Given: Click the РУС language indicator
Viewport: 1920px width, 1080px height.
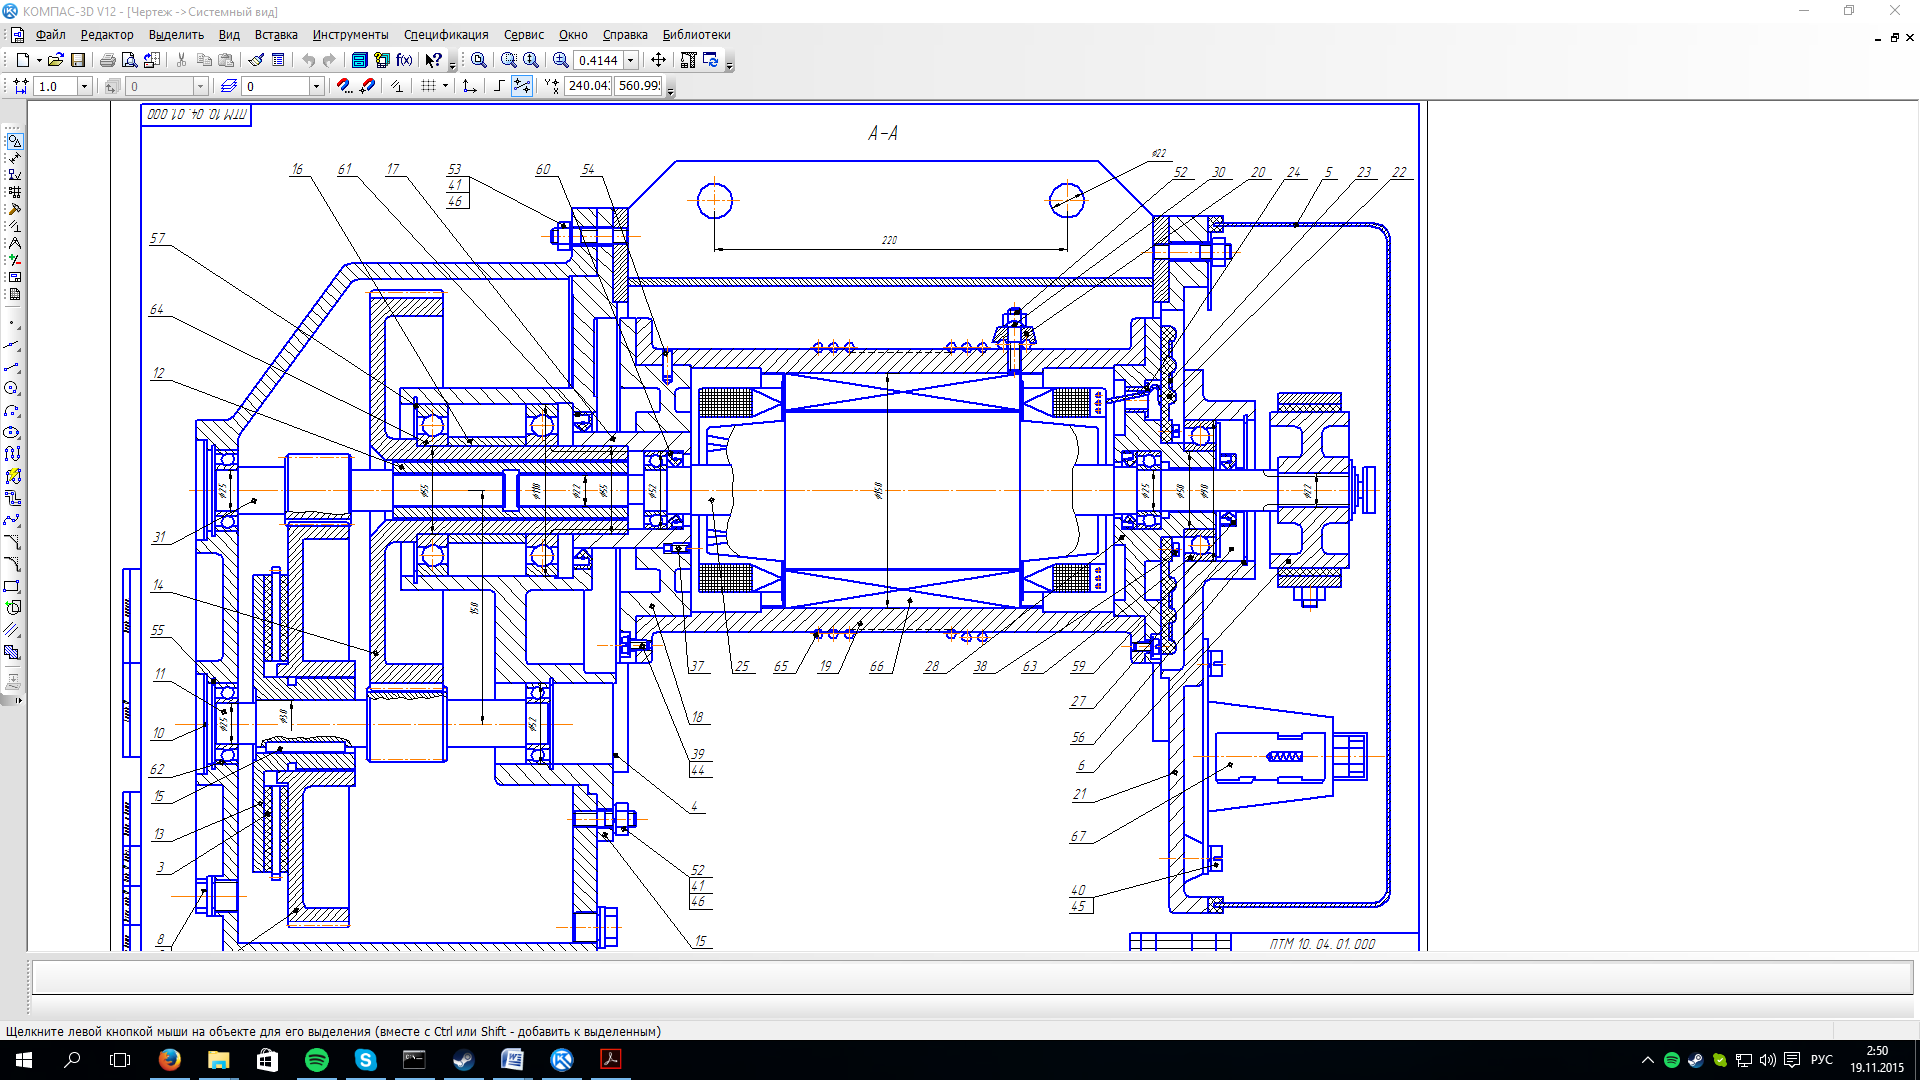Looking at the screenshot, I should pos(1821,1060).
